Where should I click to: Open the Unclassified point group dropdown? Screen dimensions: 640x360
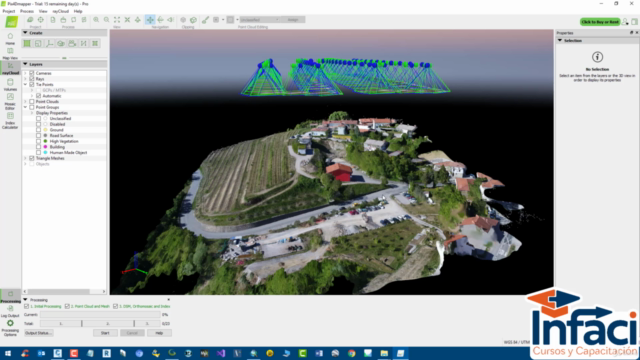point(260,20)
